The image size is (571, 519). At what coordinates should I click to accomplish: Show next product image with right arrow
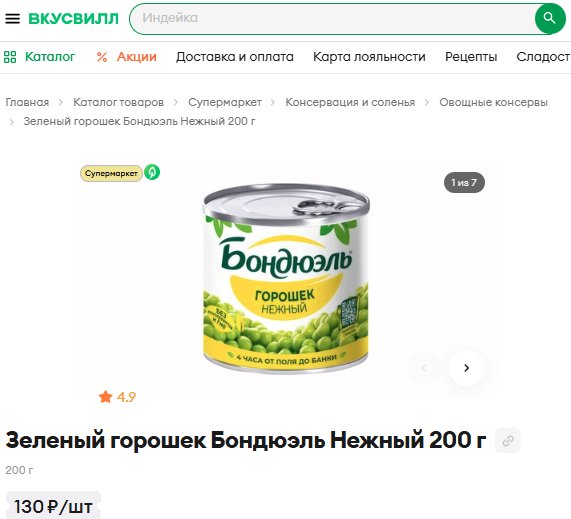466,368
